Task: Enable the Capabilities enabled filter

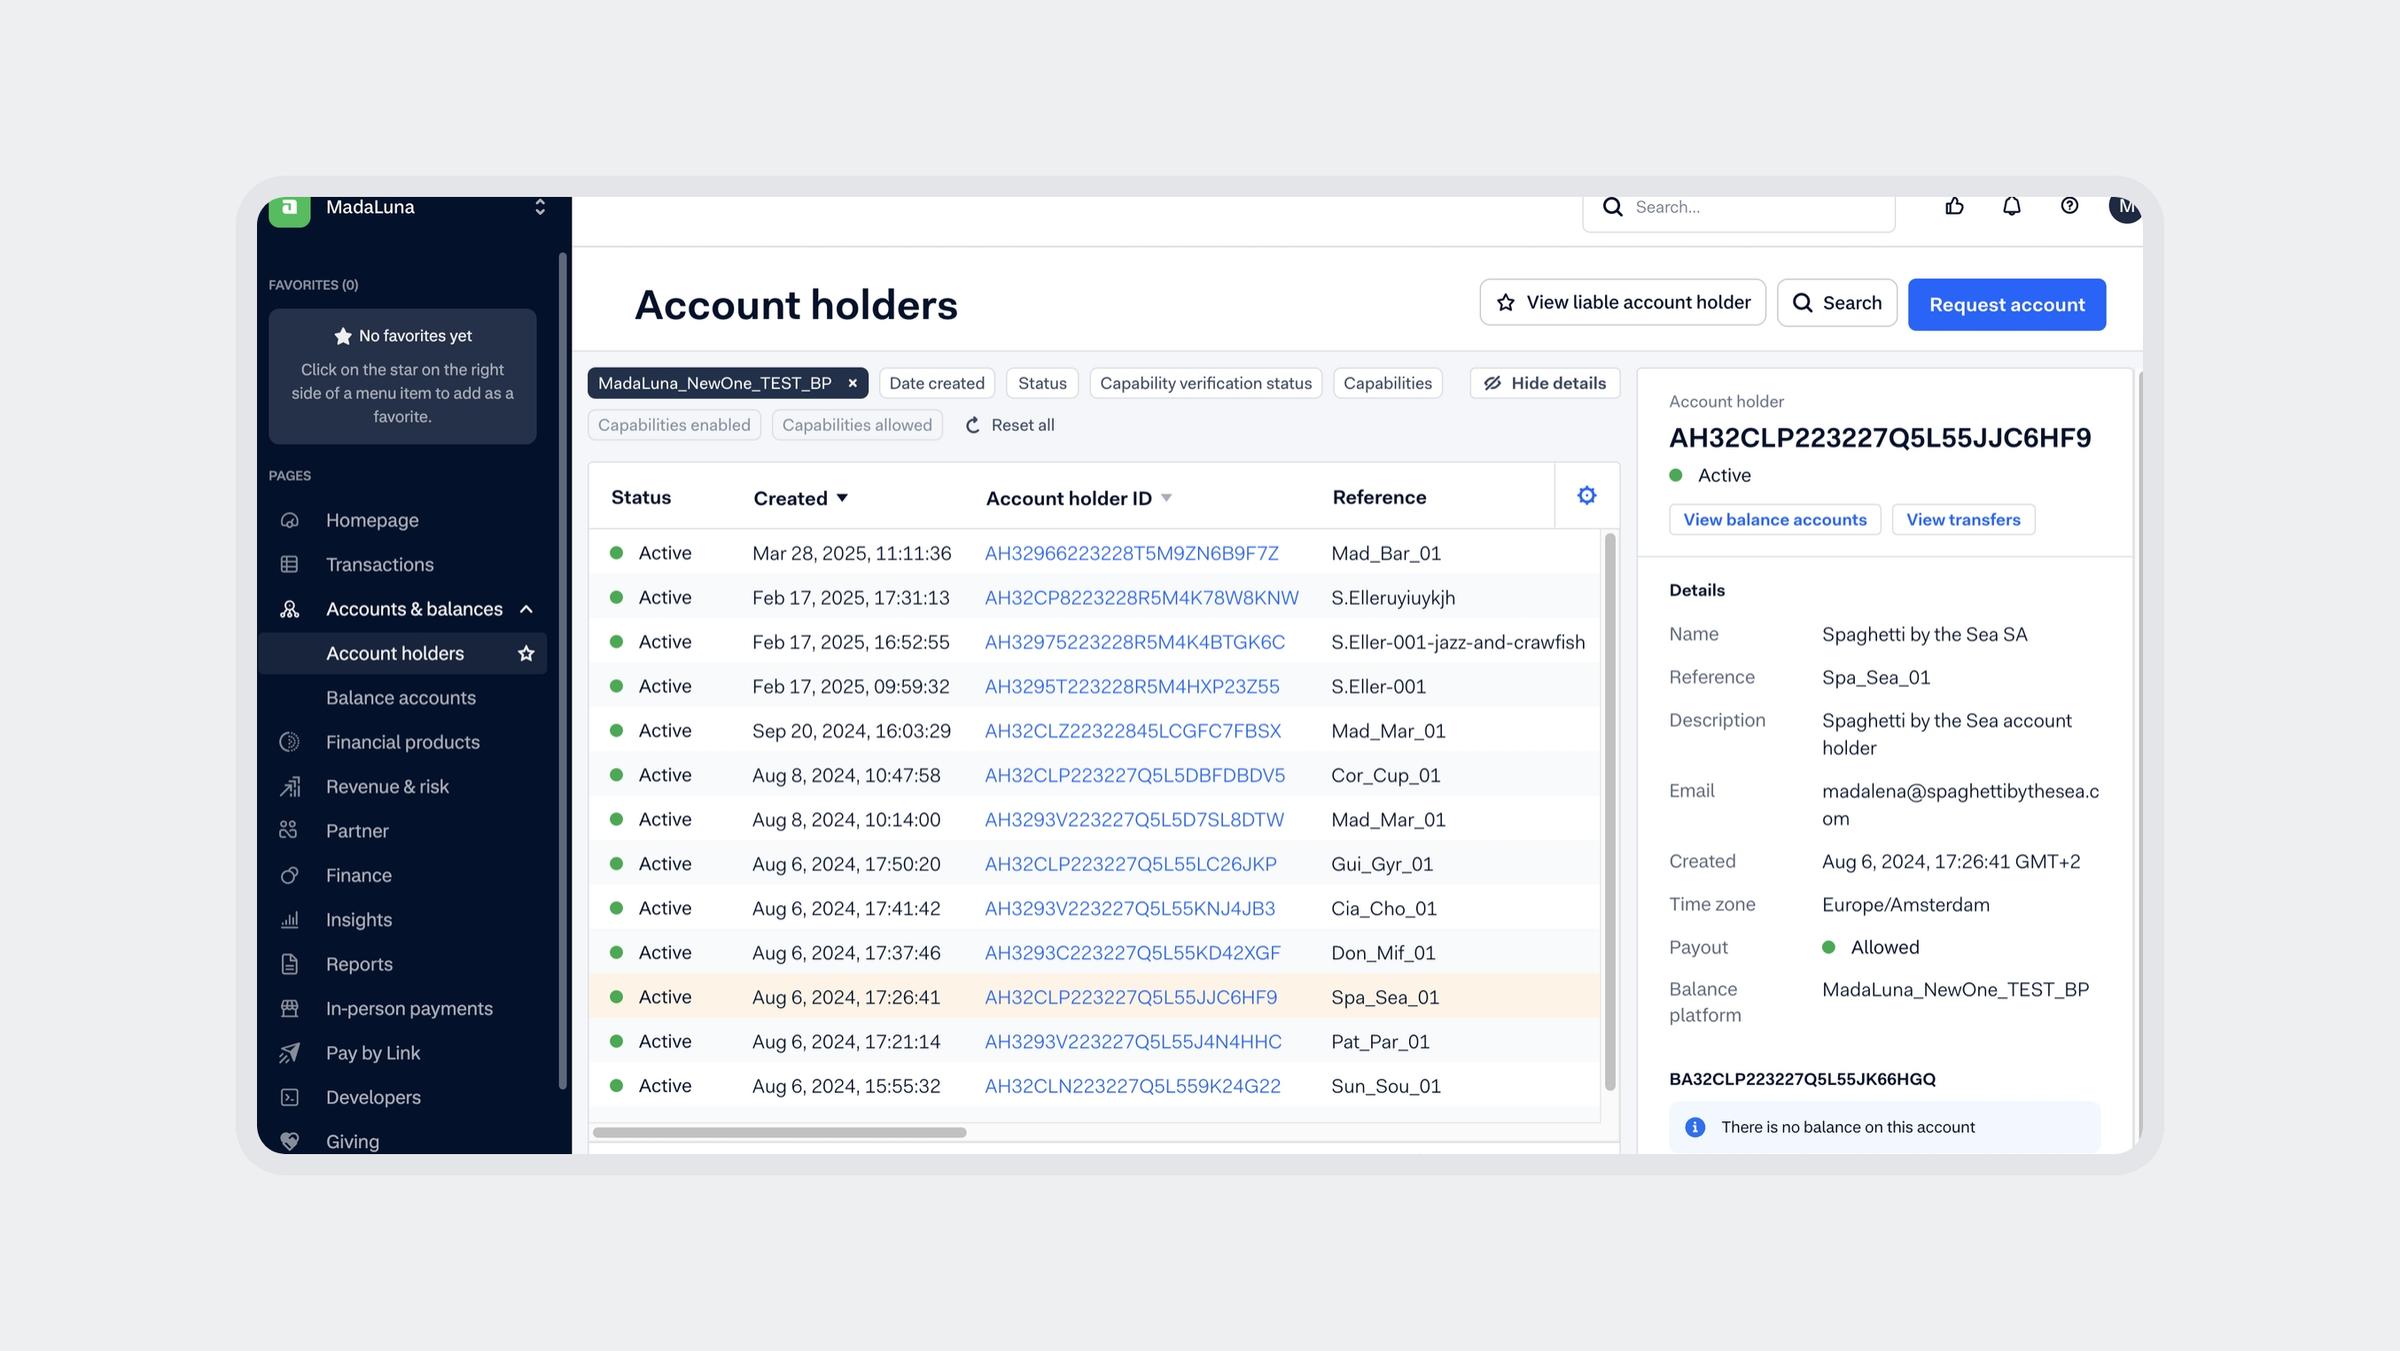Action: (x=673, y=424)
